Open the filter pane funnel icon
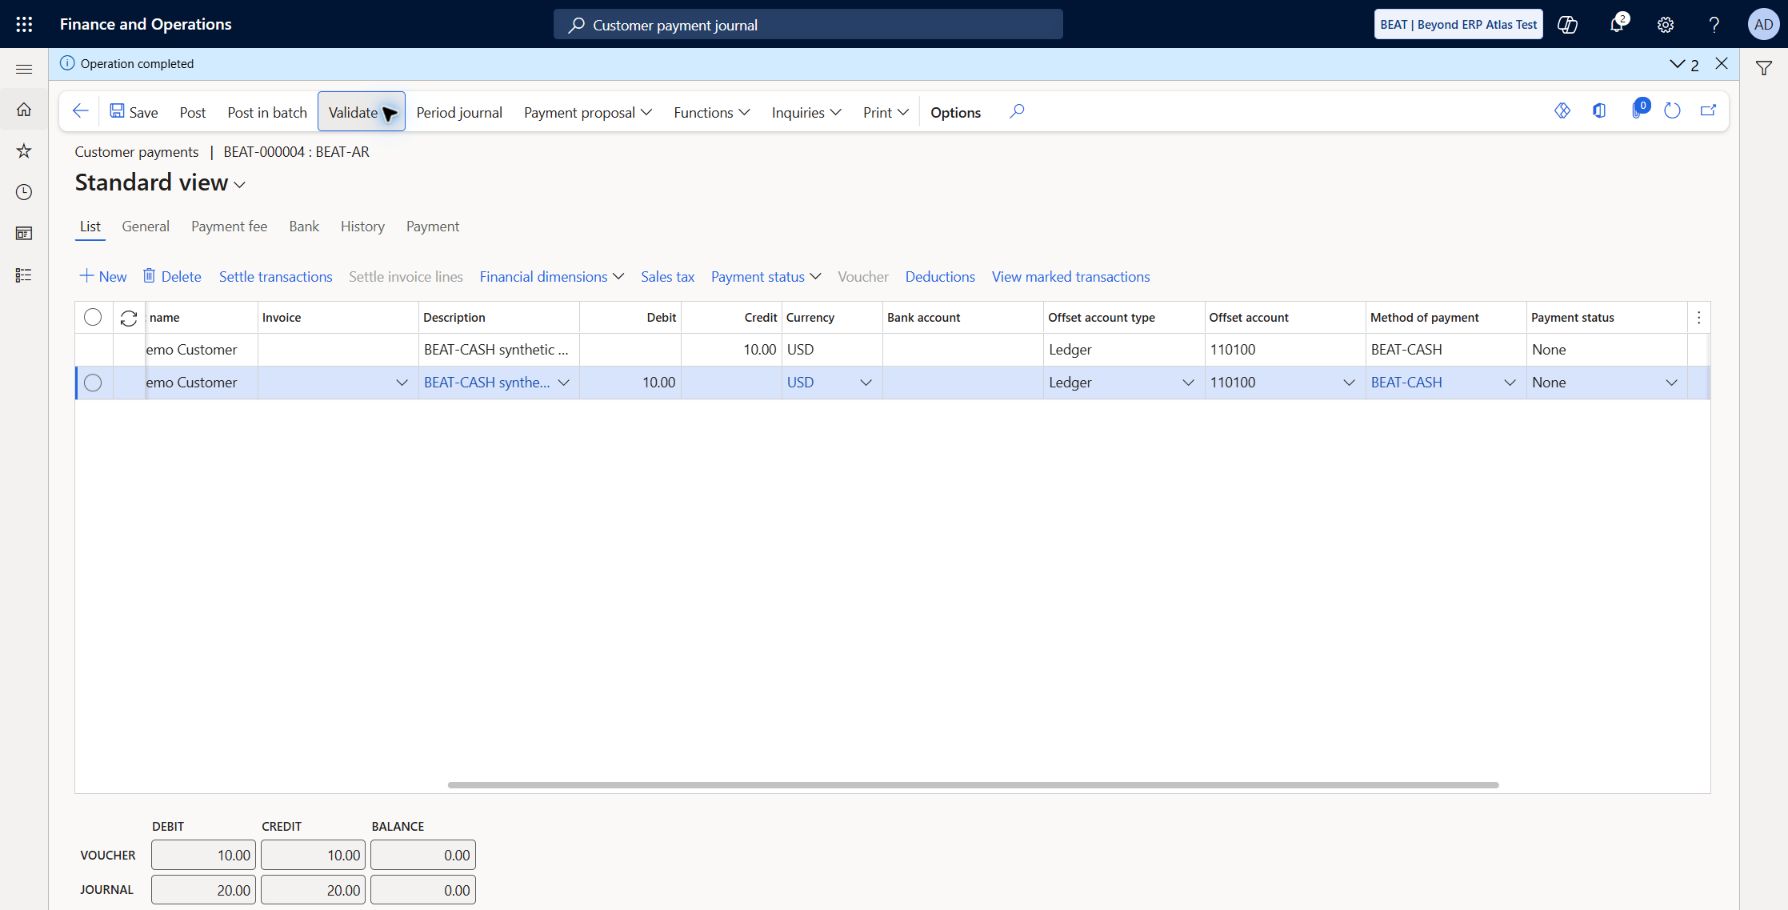Viewport: 1788px width, 910px height. tap(1764, 68)
